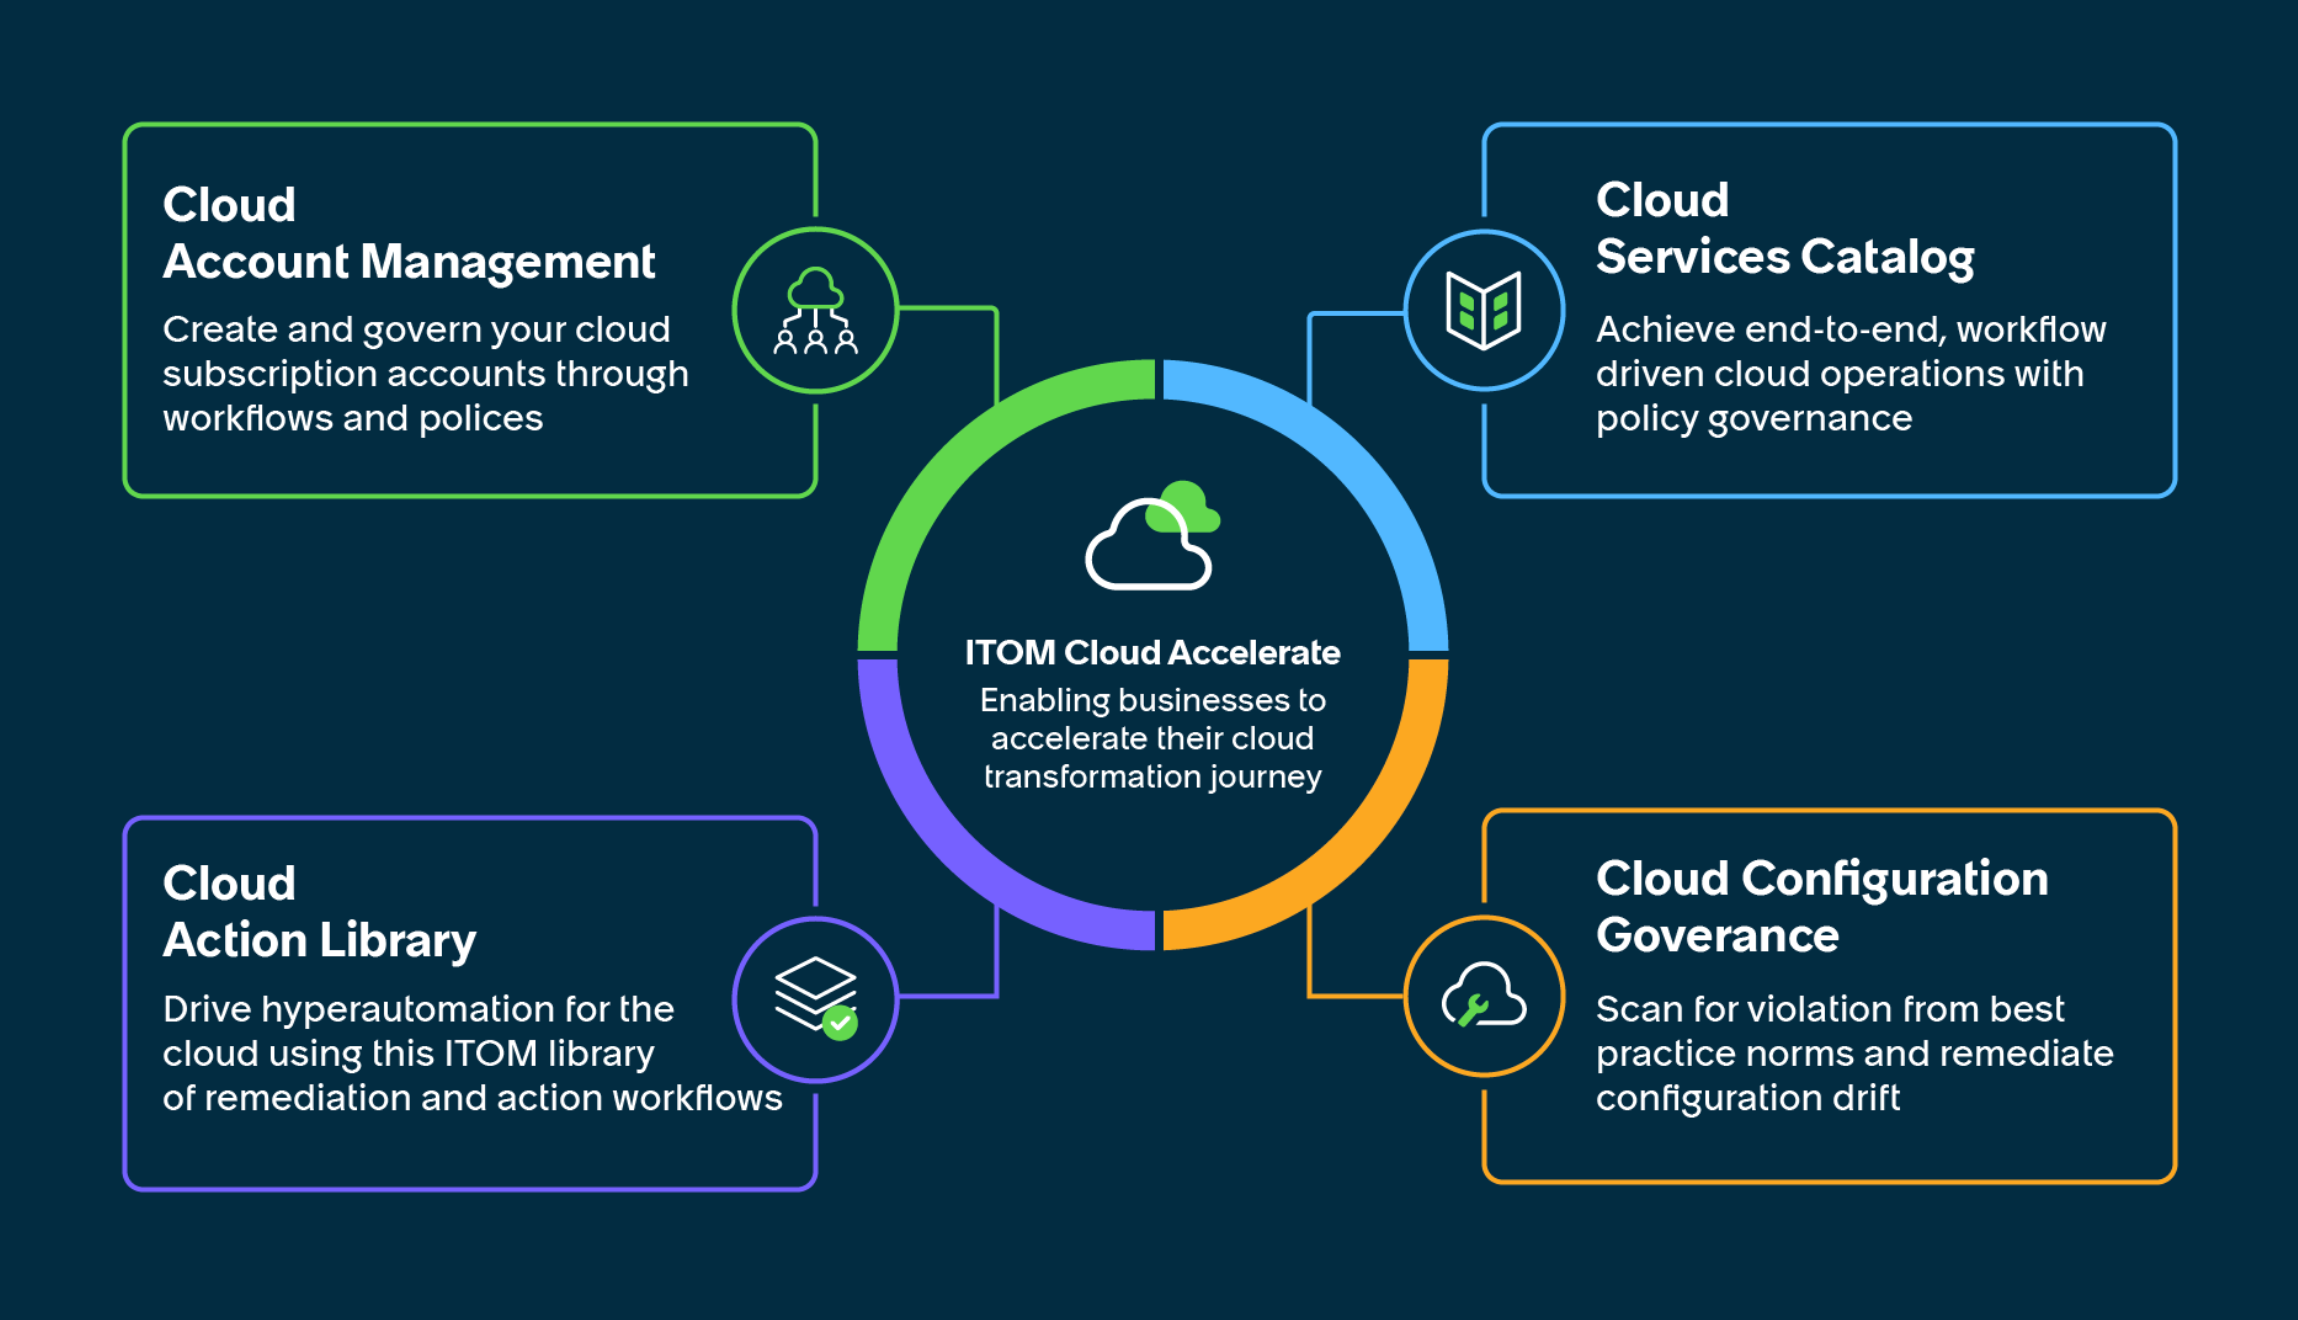Click the central ITOM cloud icon
Image resolution: width=2298 pixels, height=1320 pixels.
click(x=1152, y=535)
